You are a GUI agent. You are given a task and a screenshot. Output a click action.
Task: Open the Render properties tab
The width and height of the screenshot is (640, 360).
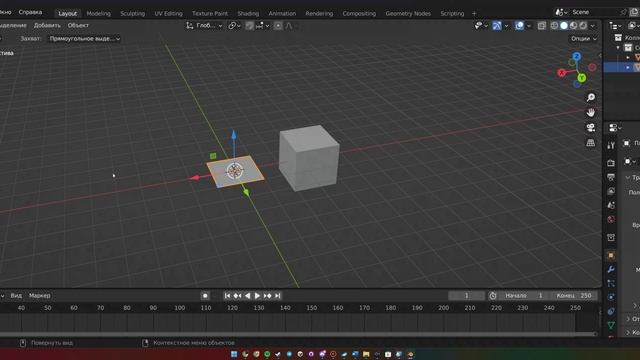[x=611, y=163]
